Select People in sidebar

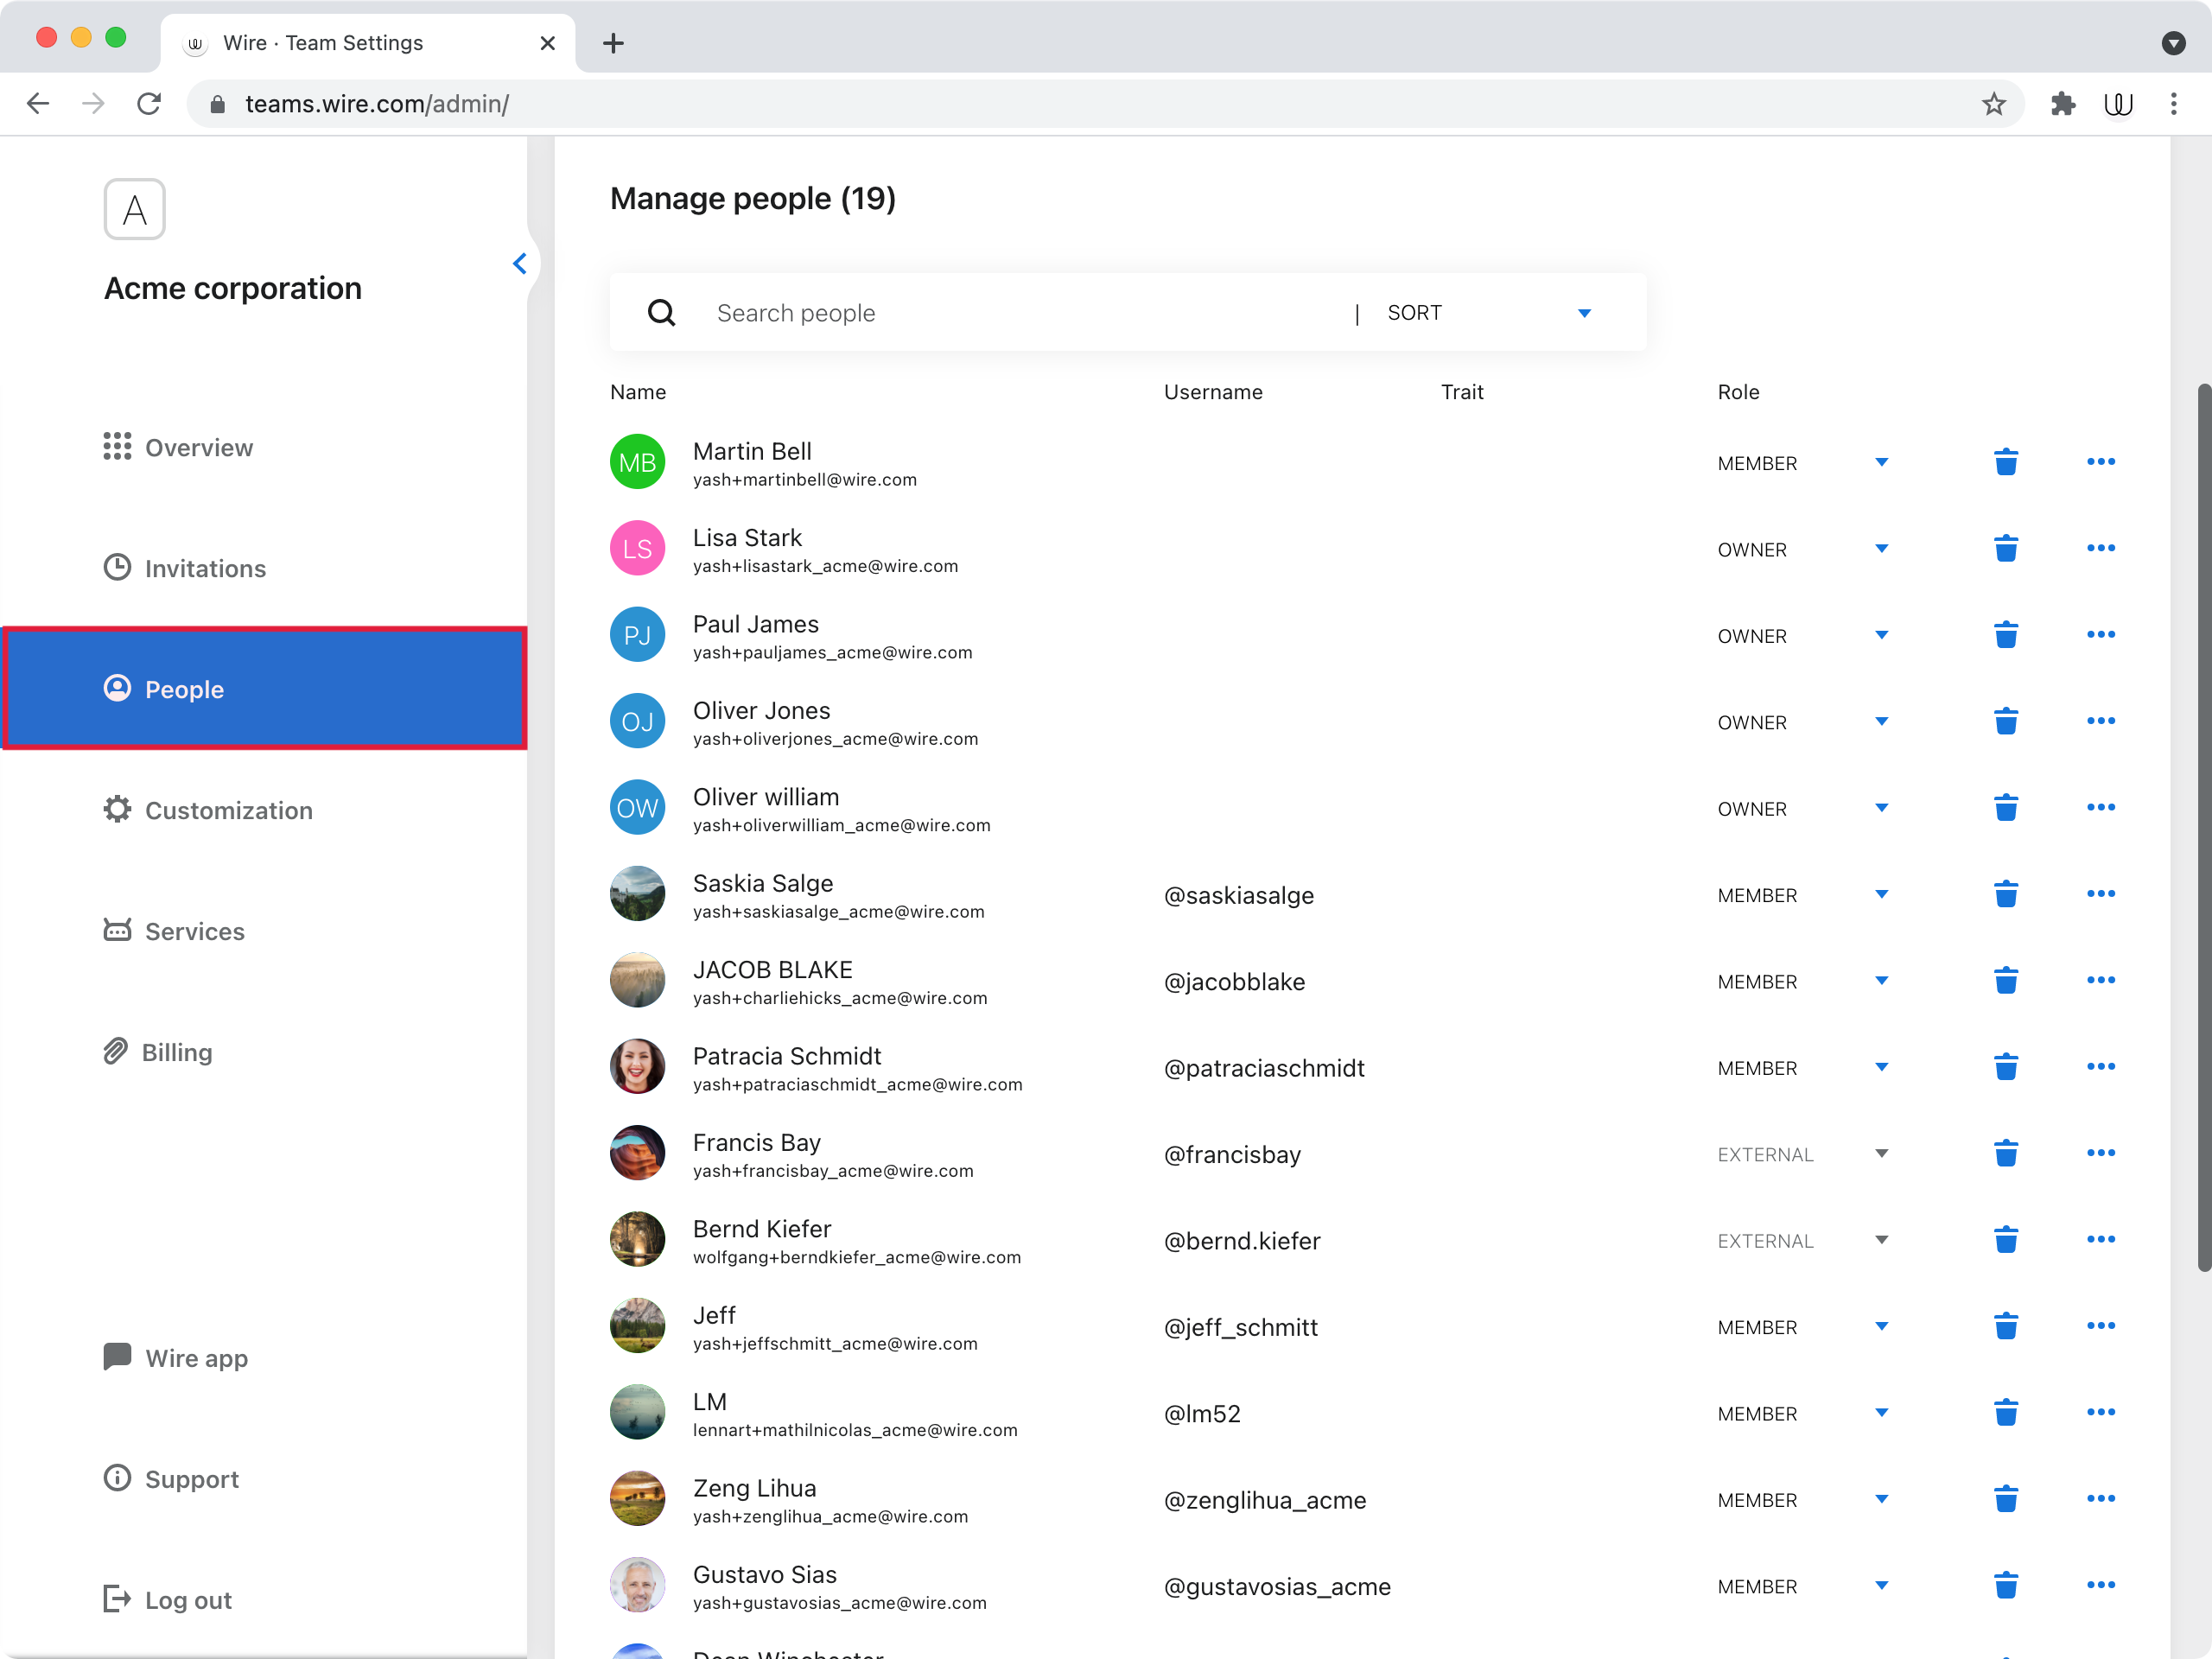(x=265, y=688)
